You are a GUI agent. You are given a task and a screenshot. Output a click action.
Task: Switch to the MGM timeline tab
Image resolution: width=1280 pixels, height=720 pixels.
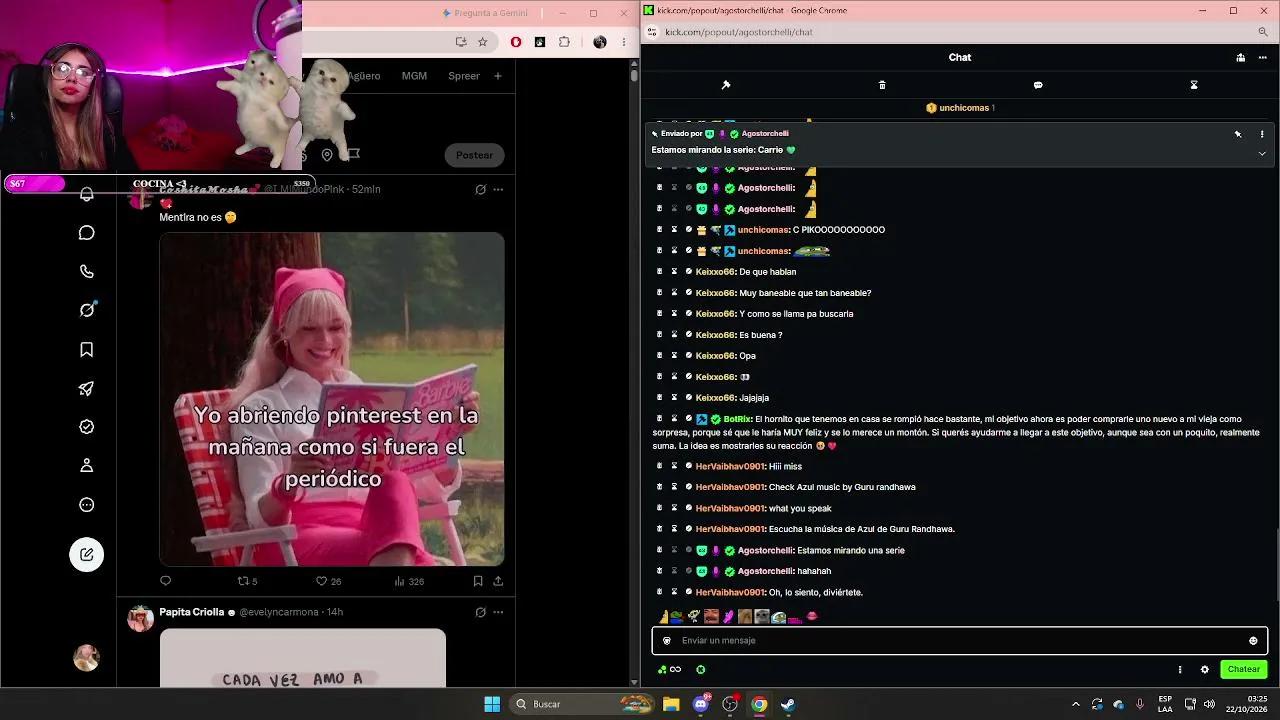coord(414,76)
